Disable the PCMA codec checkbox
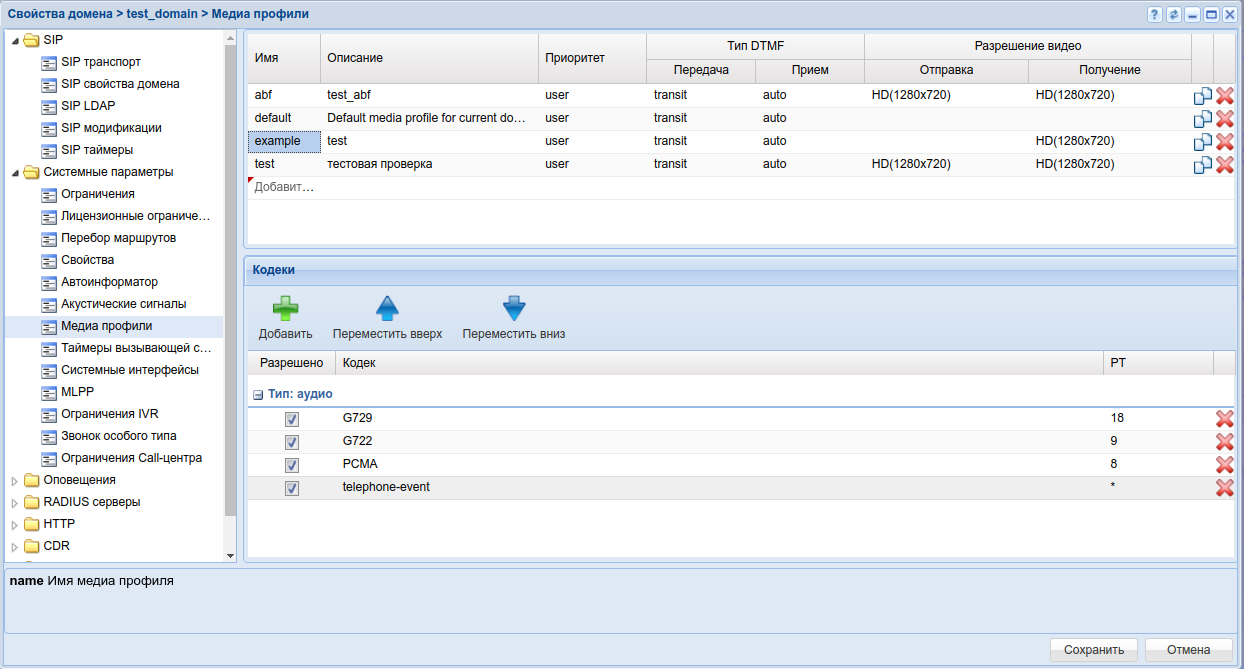This screenshot has height=669, width=1244. click(292, 465)
